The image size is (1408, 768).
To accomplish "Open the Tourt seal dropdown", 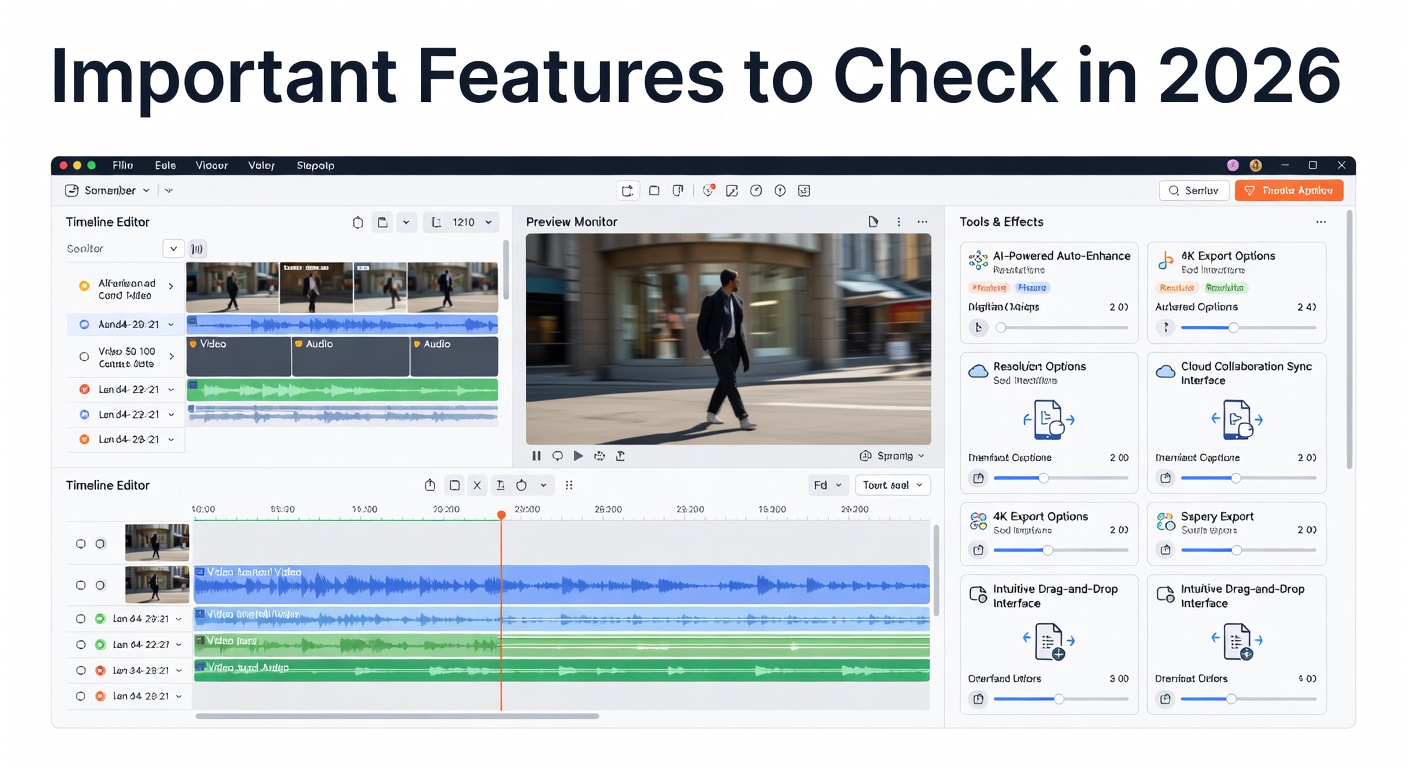I will (892, 485).
